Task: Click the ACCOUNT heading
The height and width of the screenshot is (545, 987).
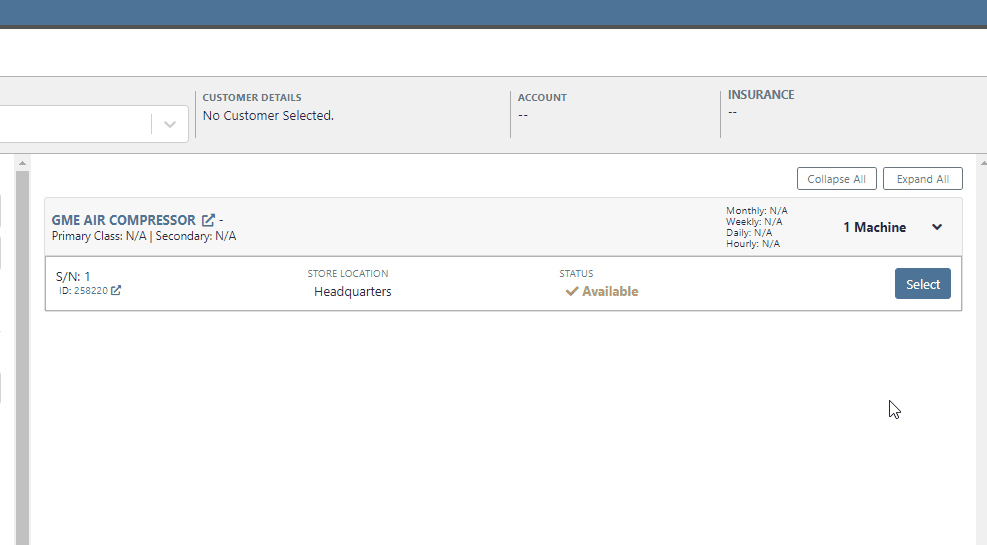Action: (542, 98)
